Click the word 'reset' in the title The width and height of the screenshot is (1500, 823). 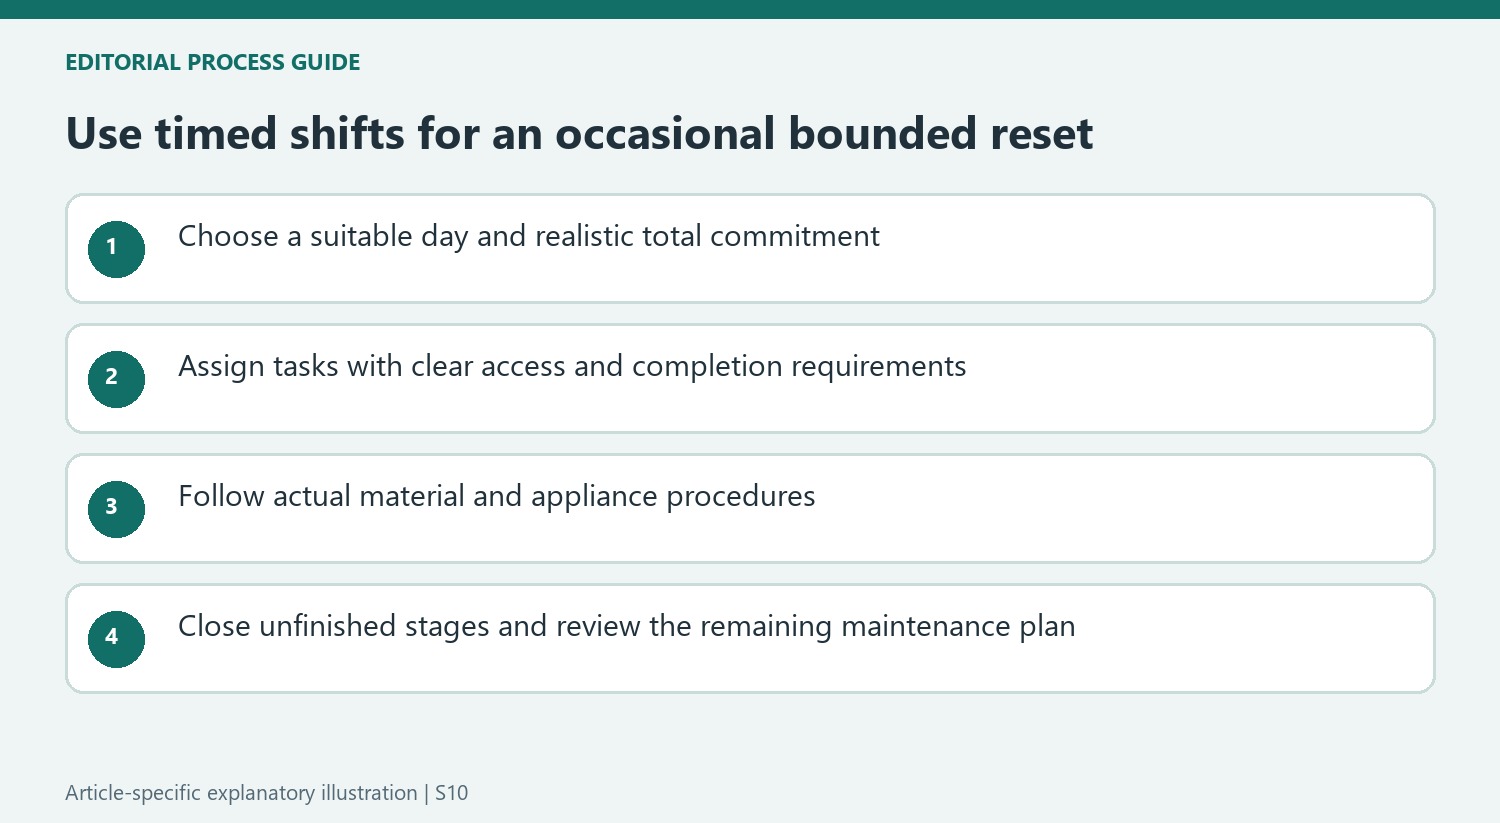coord(1042,134)
